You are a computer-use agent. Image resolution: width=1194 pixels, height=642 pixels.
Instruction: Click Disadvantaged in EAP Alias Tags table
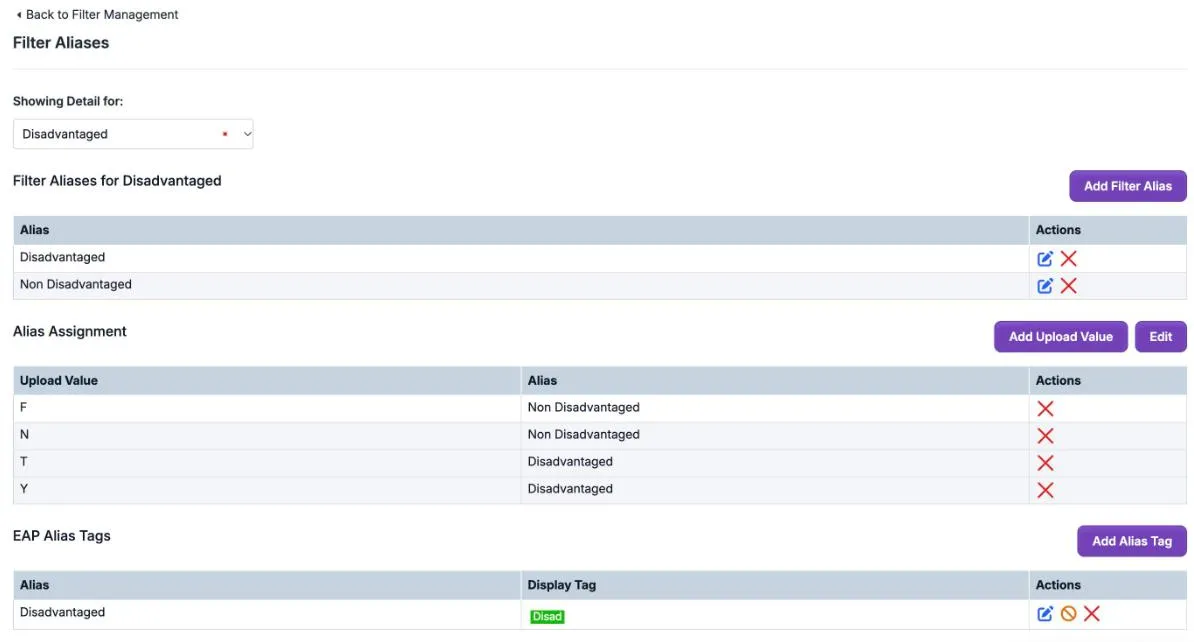[x=62, y=612]
